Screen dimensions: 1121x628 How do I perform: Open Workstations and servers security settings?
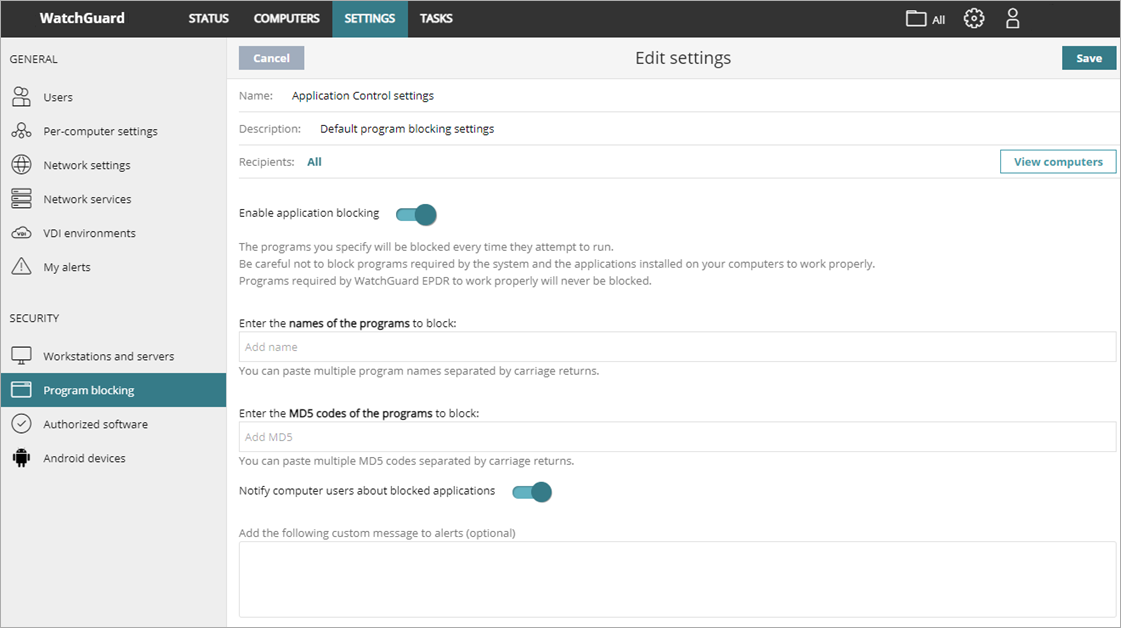click(x=108, y=355)
